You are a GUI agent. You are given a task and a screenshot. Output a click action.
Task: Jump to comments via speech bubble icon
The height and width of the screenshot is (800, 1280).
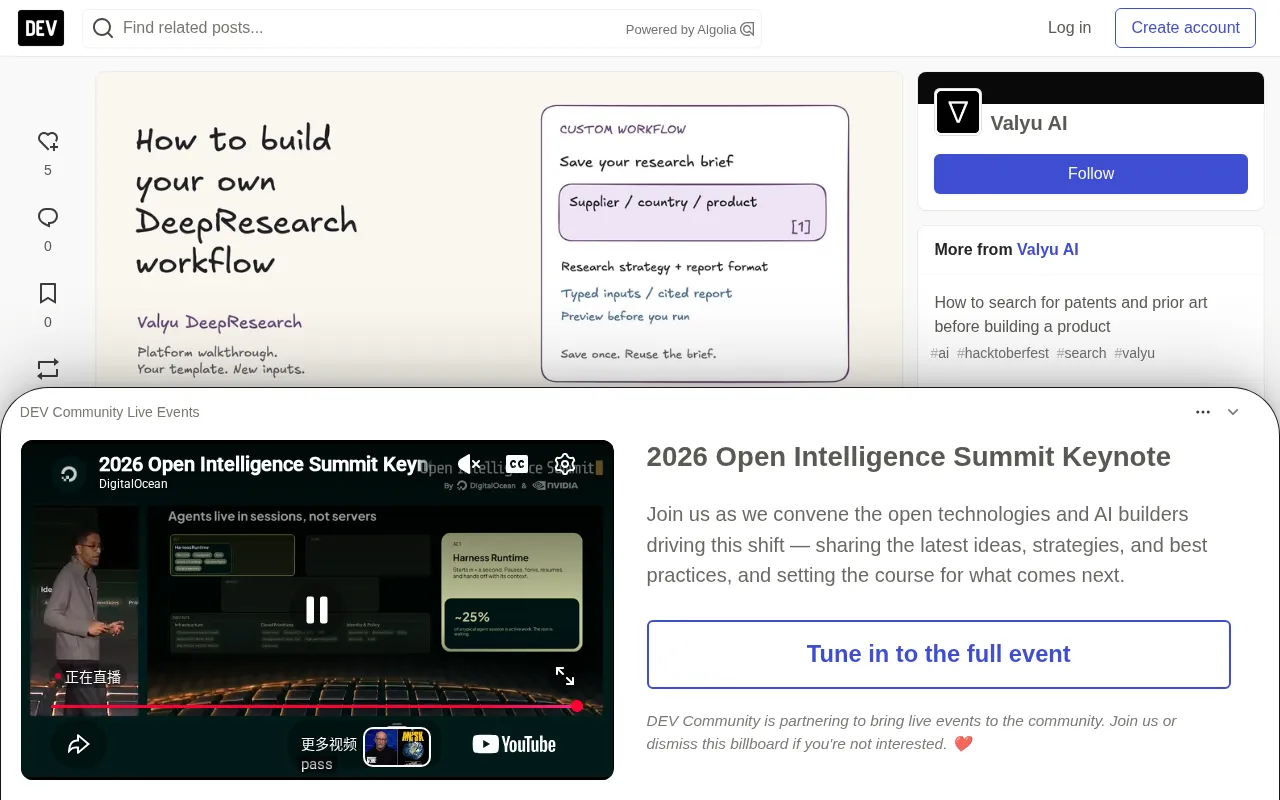coord(48,217)
